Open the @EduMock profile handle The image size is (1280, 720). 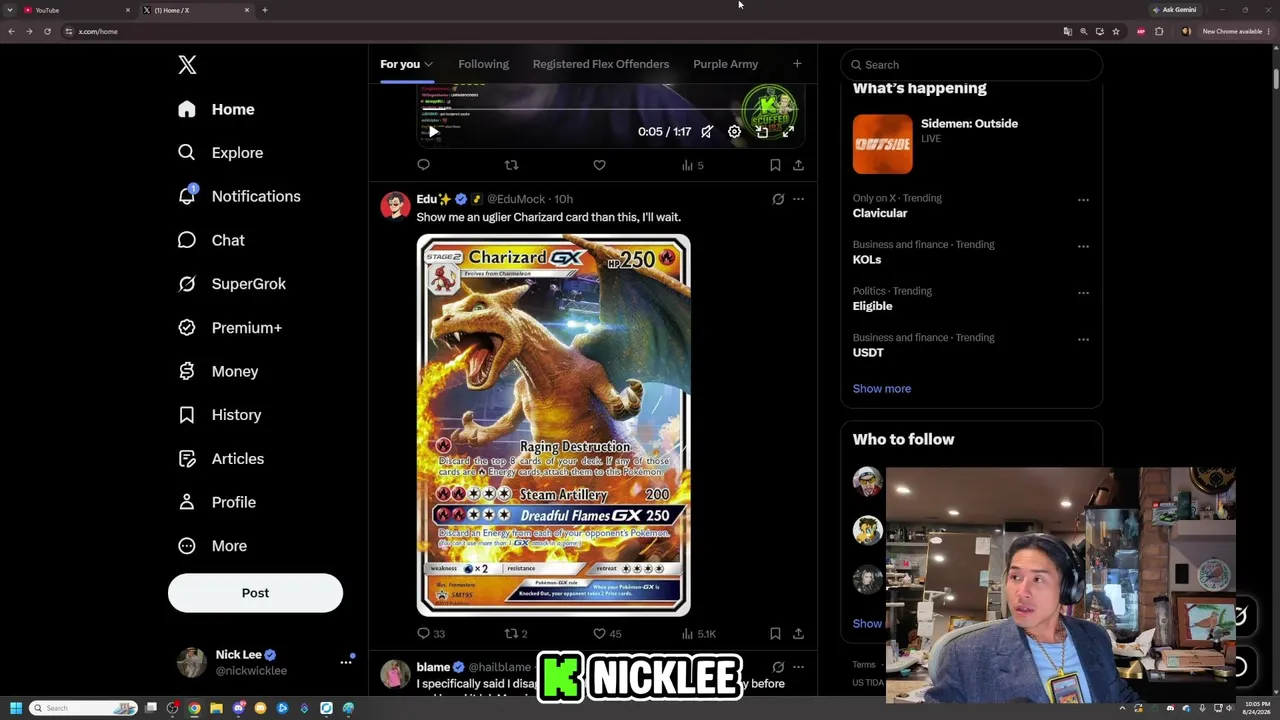pyautogui.click(x=516, y=199)
